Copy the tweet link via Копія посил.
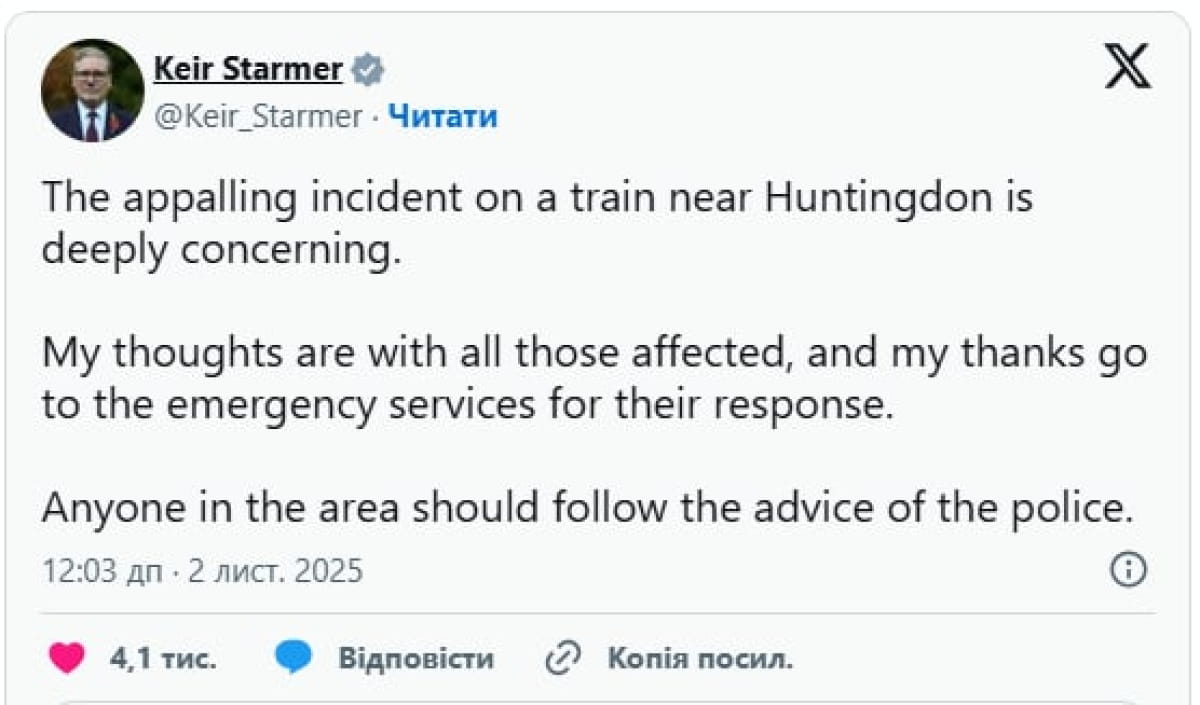This screenshot has height=705, width=1200. point(699,659)
